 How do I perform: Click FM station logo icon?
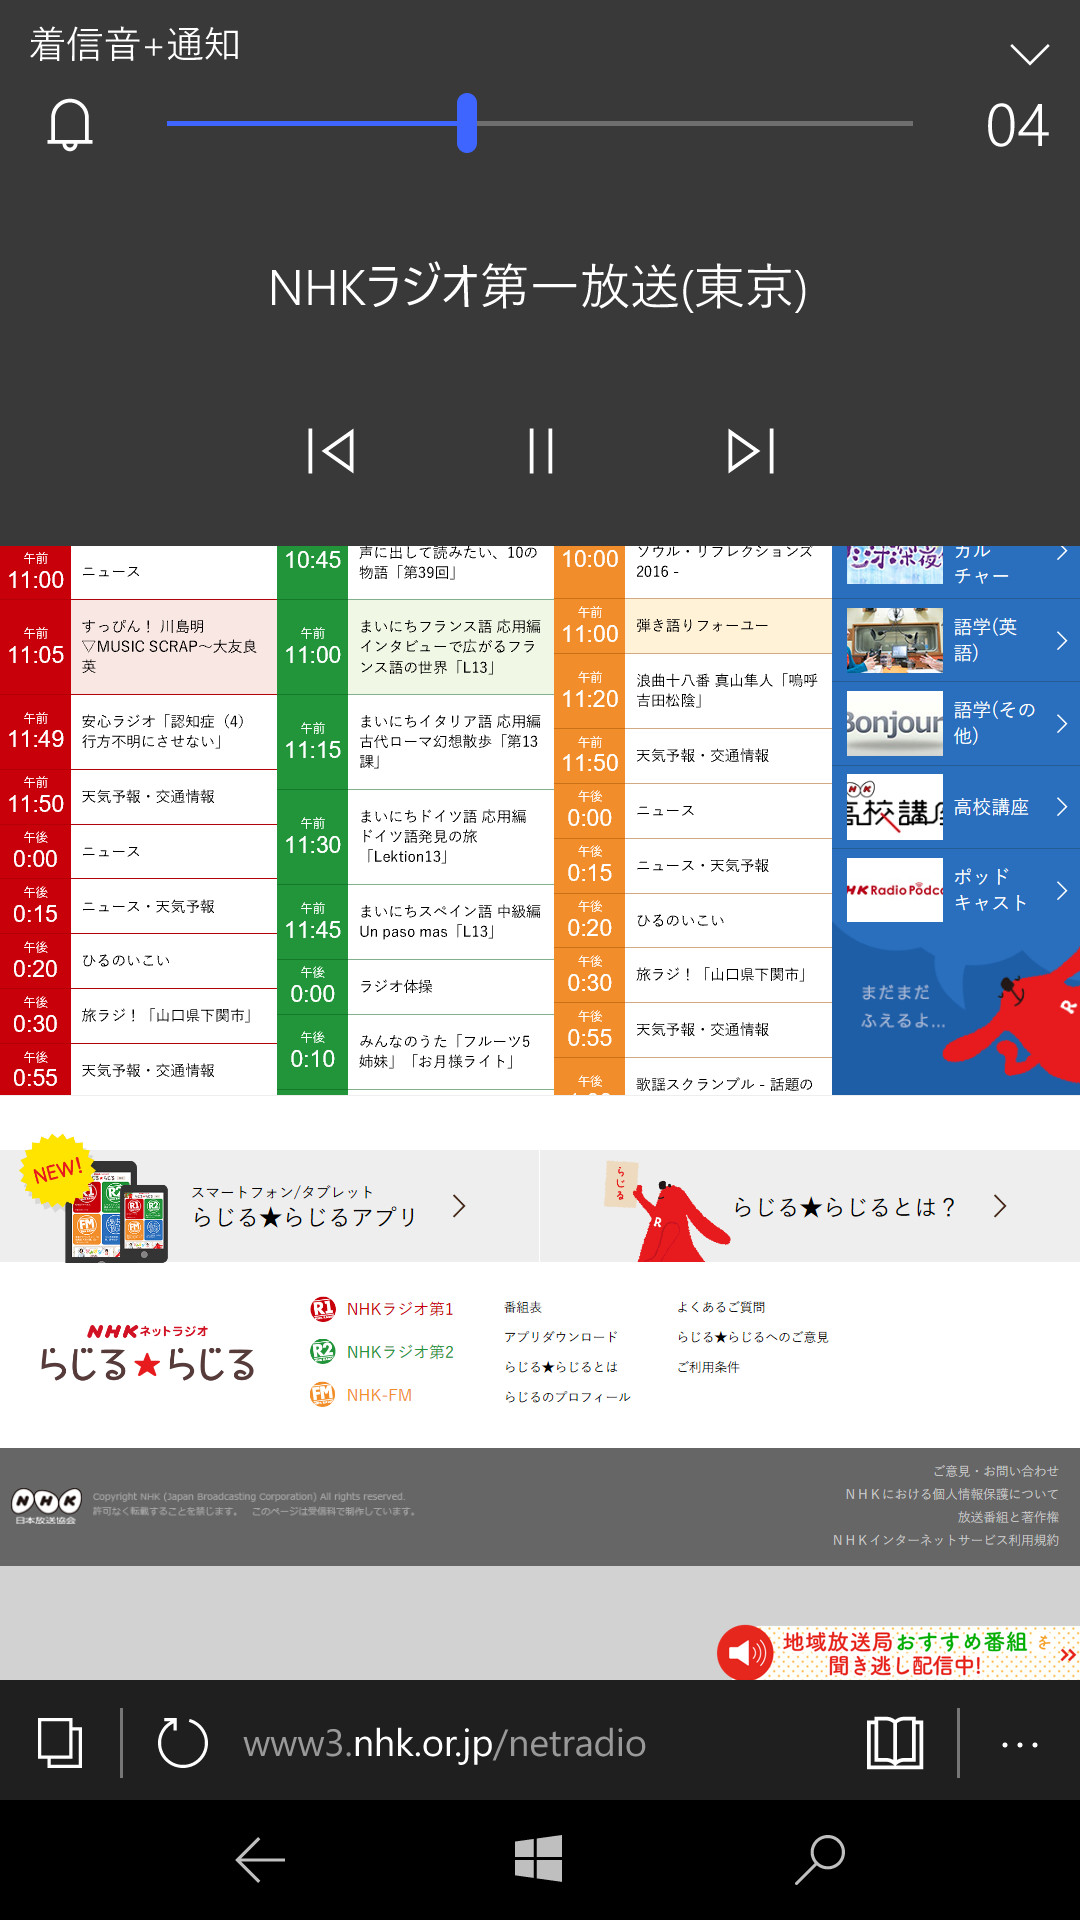(322, 1395)
